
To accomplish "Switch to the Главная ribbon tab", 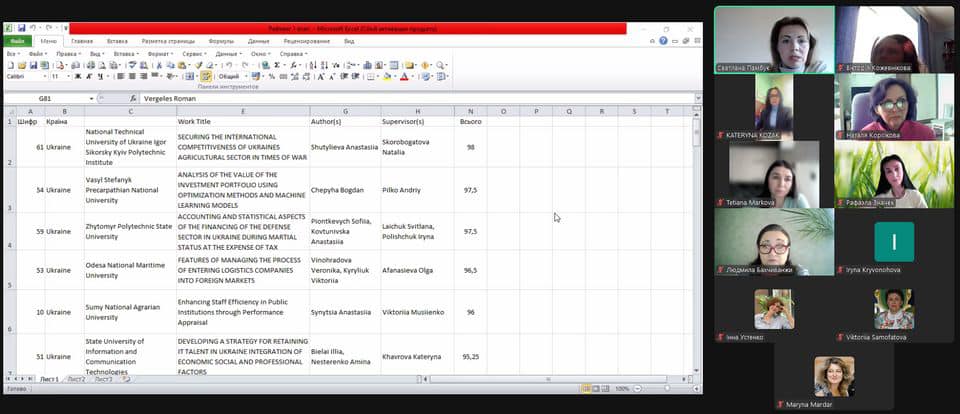I will pos(82,41).
